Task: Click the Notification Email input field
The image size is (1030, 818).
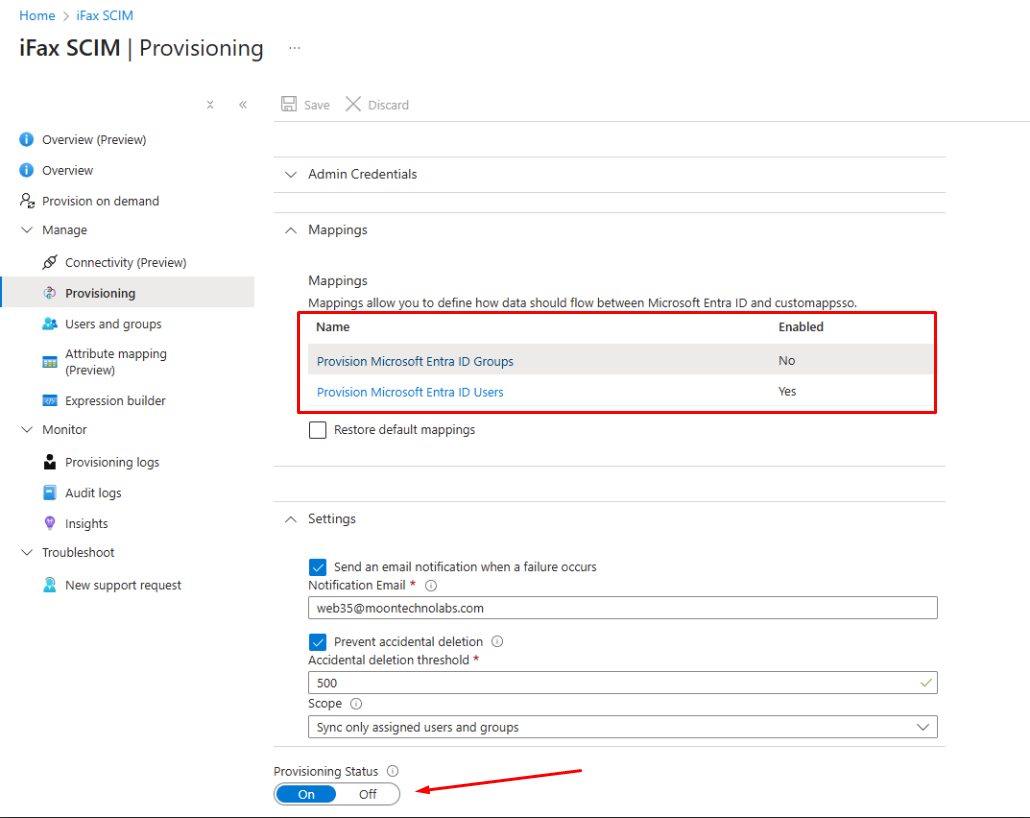Action: click(623, 608)
